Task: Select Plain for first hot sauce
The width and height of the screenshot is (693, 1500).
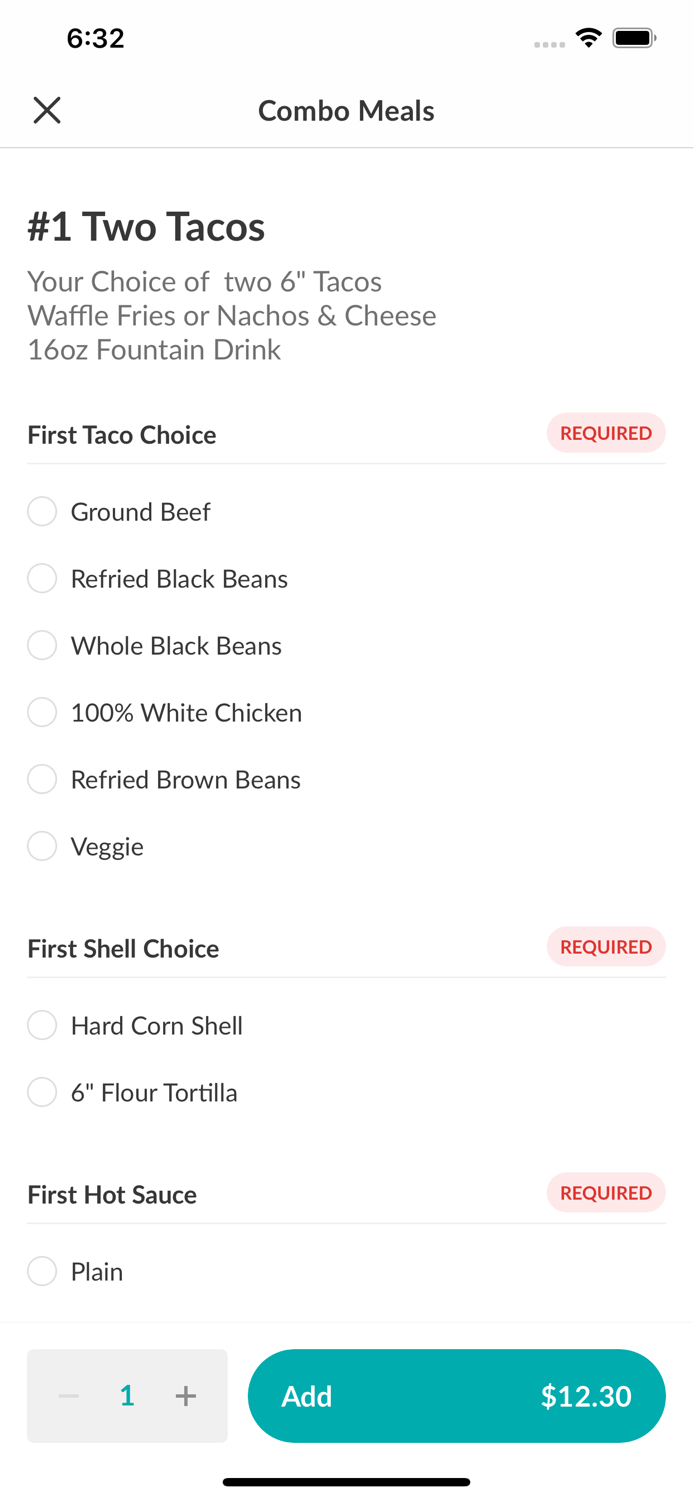Action: (x=42, y=1272)
